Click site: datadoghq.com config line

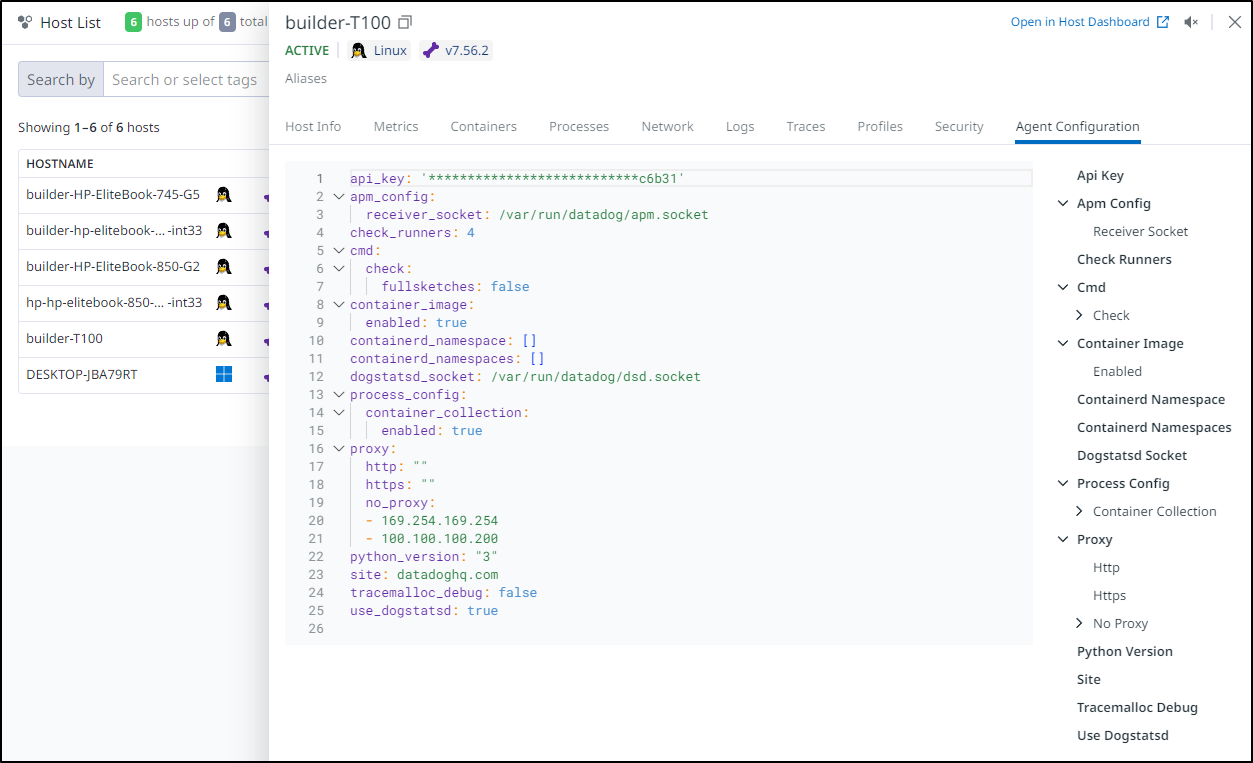[x=424, y=575]
